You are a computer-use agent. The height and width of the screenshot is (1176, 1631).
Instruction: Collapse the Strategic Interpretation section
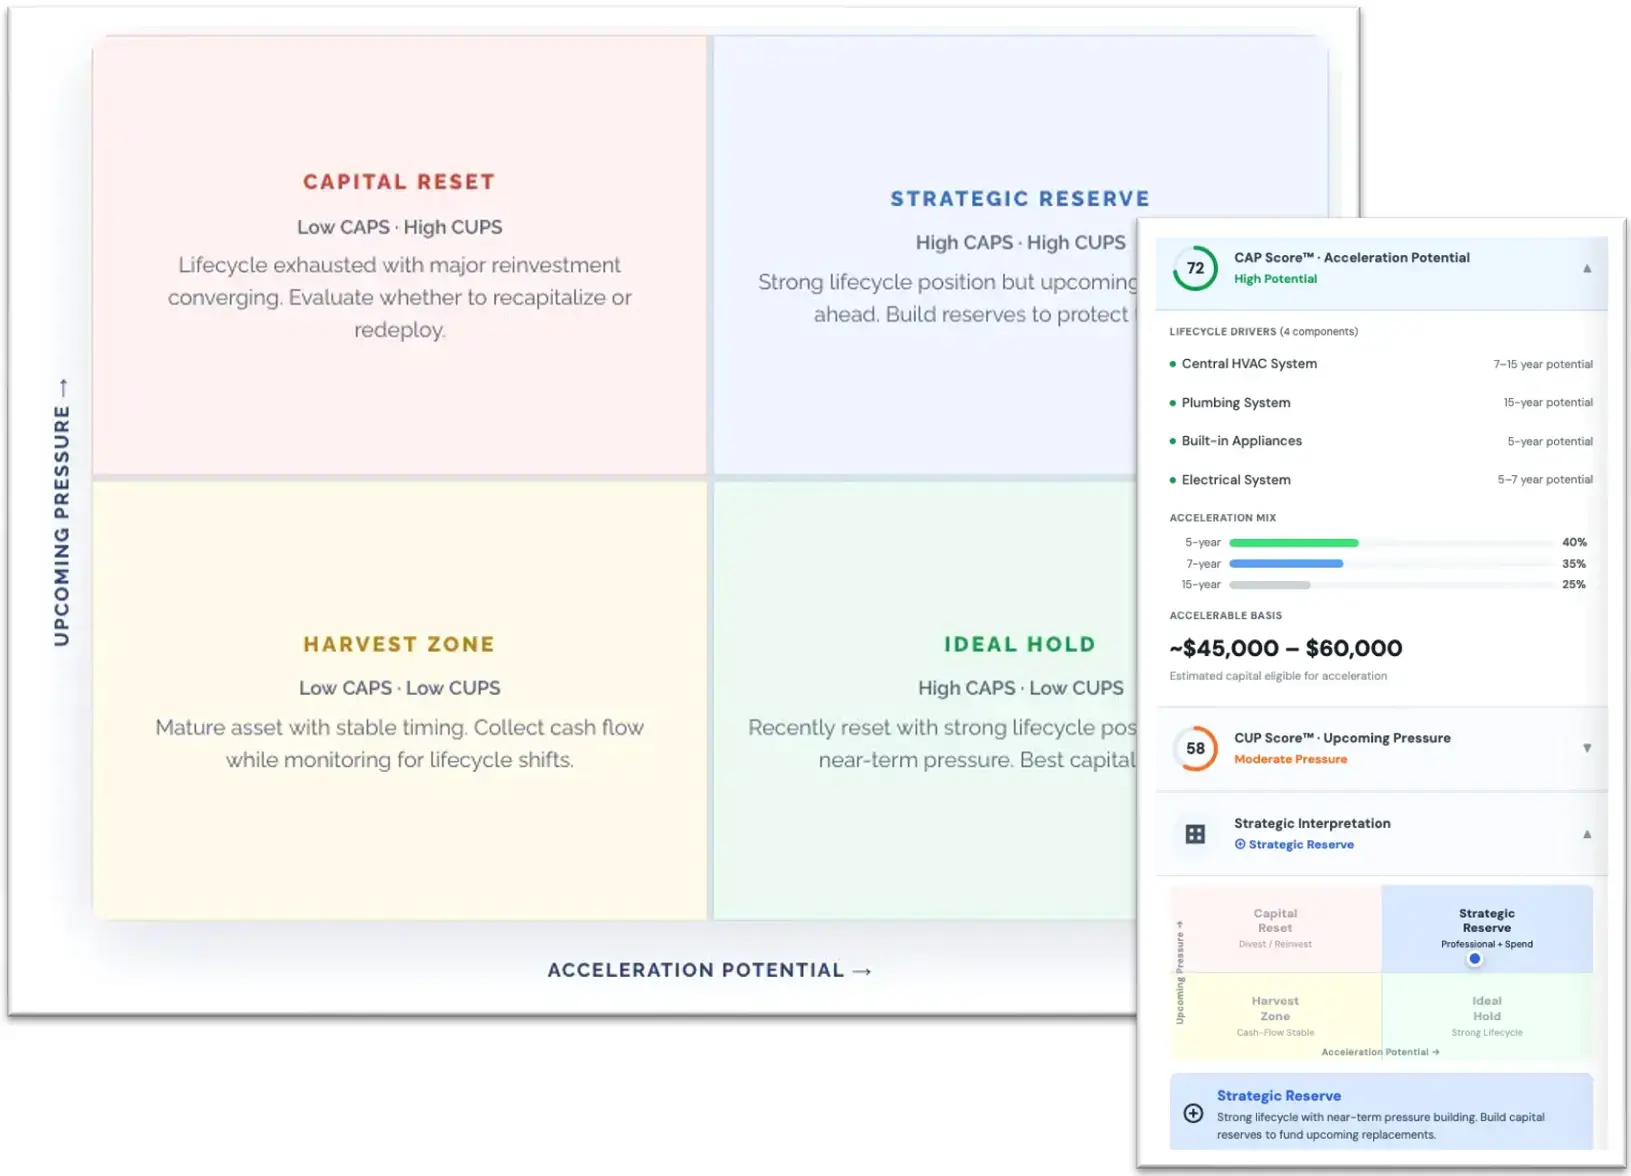1587,834
